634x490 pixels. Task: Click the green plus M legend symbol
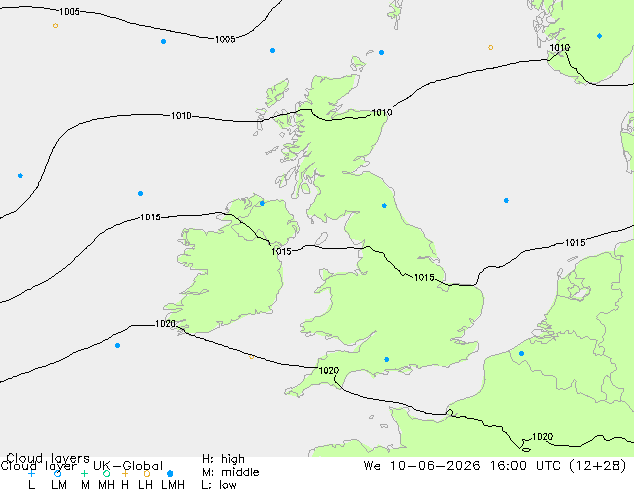click(84, 473)
